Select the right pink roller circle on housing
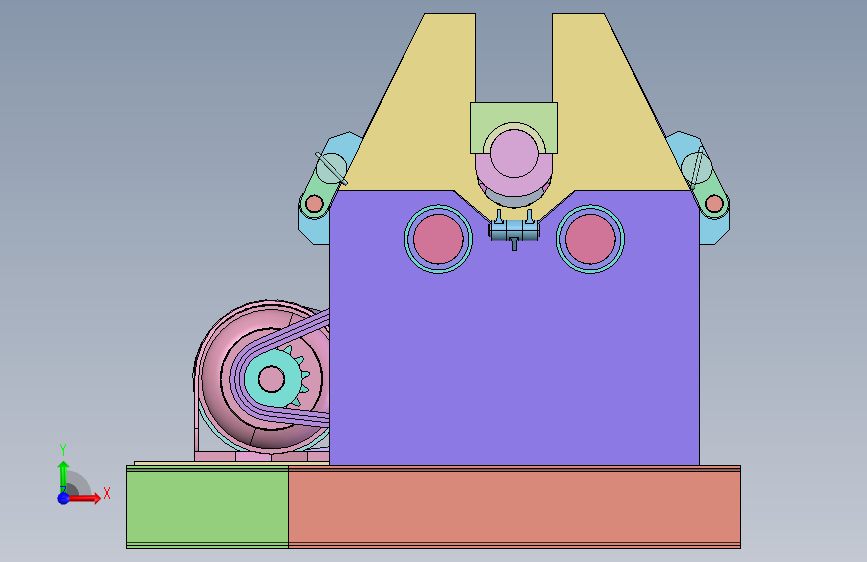Viewport: 867px width, 562px height. tap(591, 239)
